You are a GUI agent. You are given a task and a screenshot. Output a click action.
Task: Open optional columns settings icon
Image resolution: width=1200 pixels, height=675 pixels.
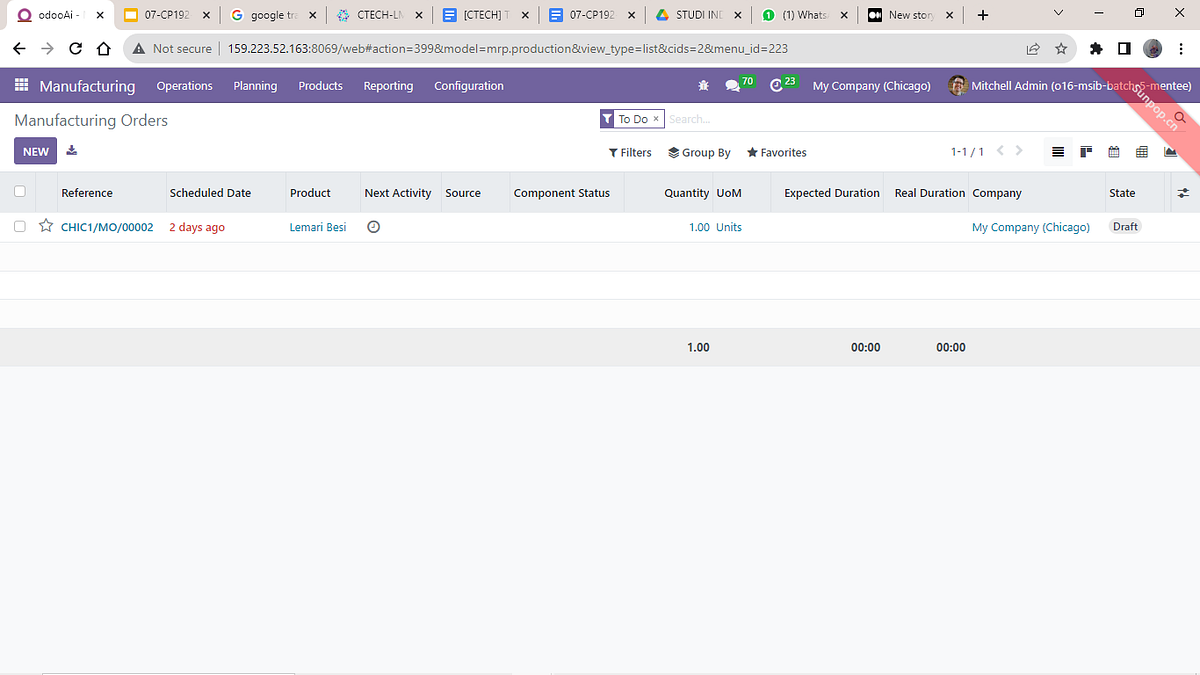point(1183,193)
